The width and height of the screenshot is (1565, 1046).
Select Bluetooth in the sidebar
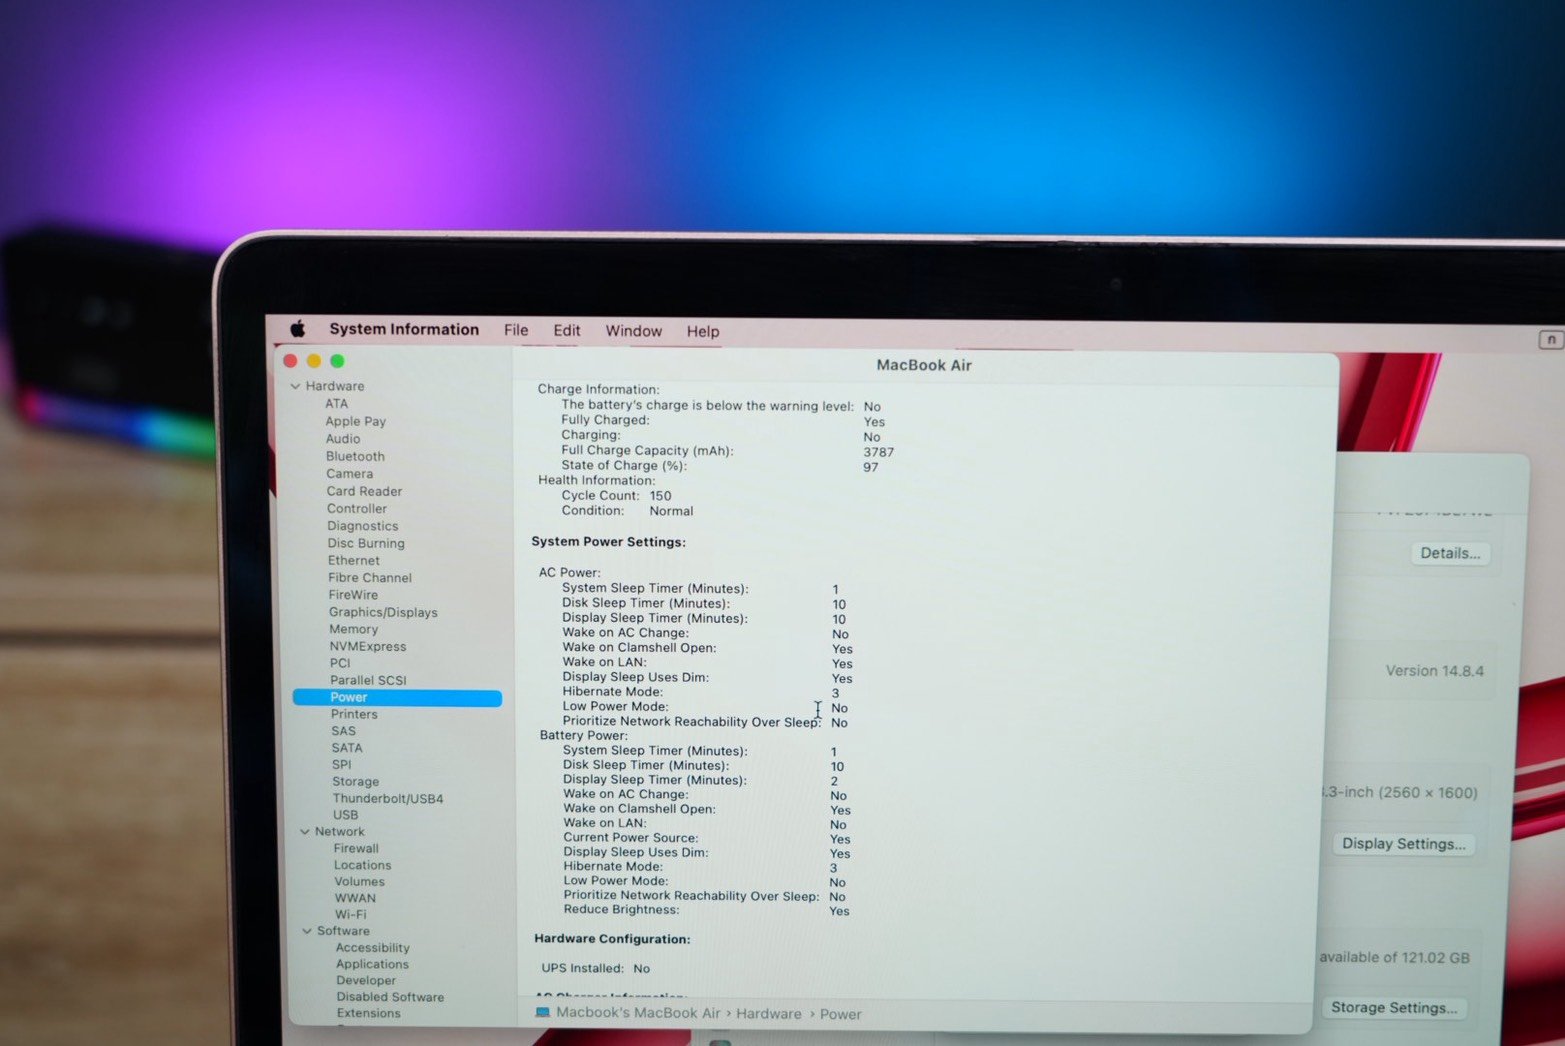tap(355, 456)
